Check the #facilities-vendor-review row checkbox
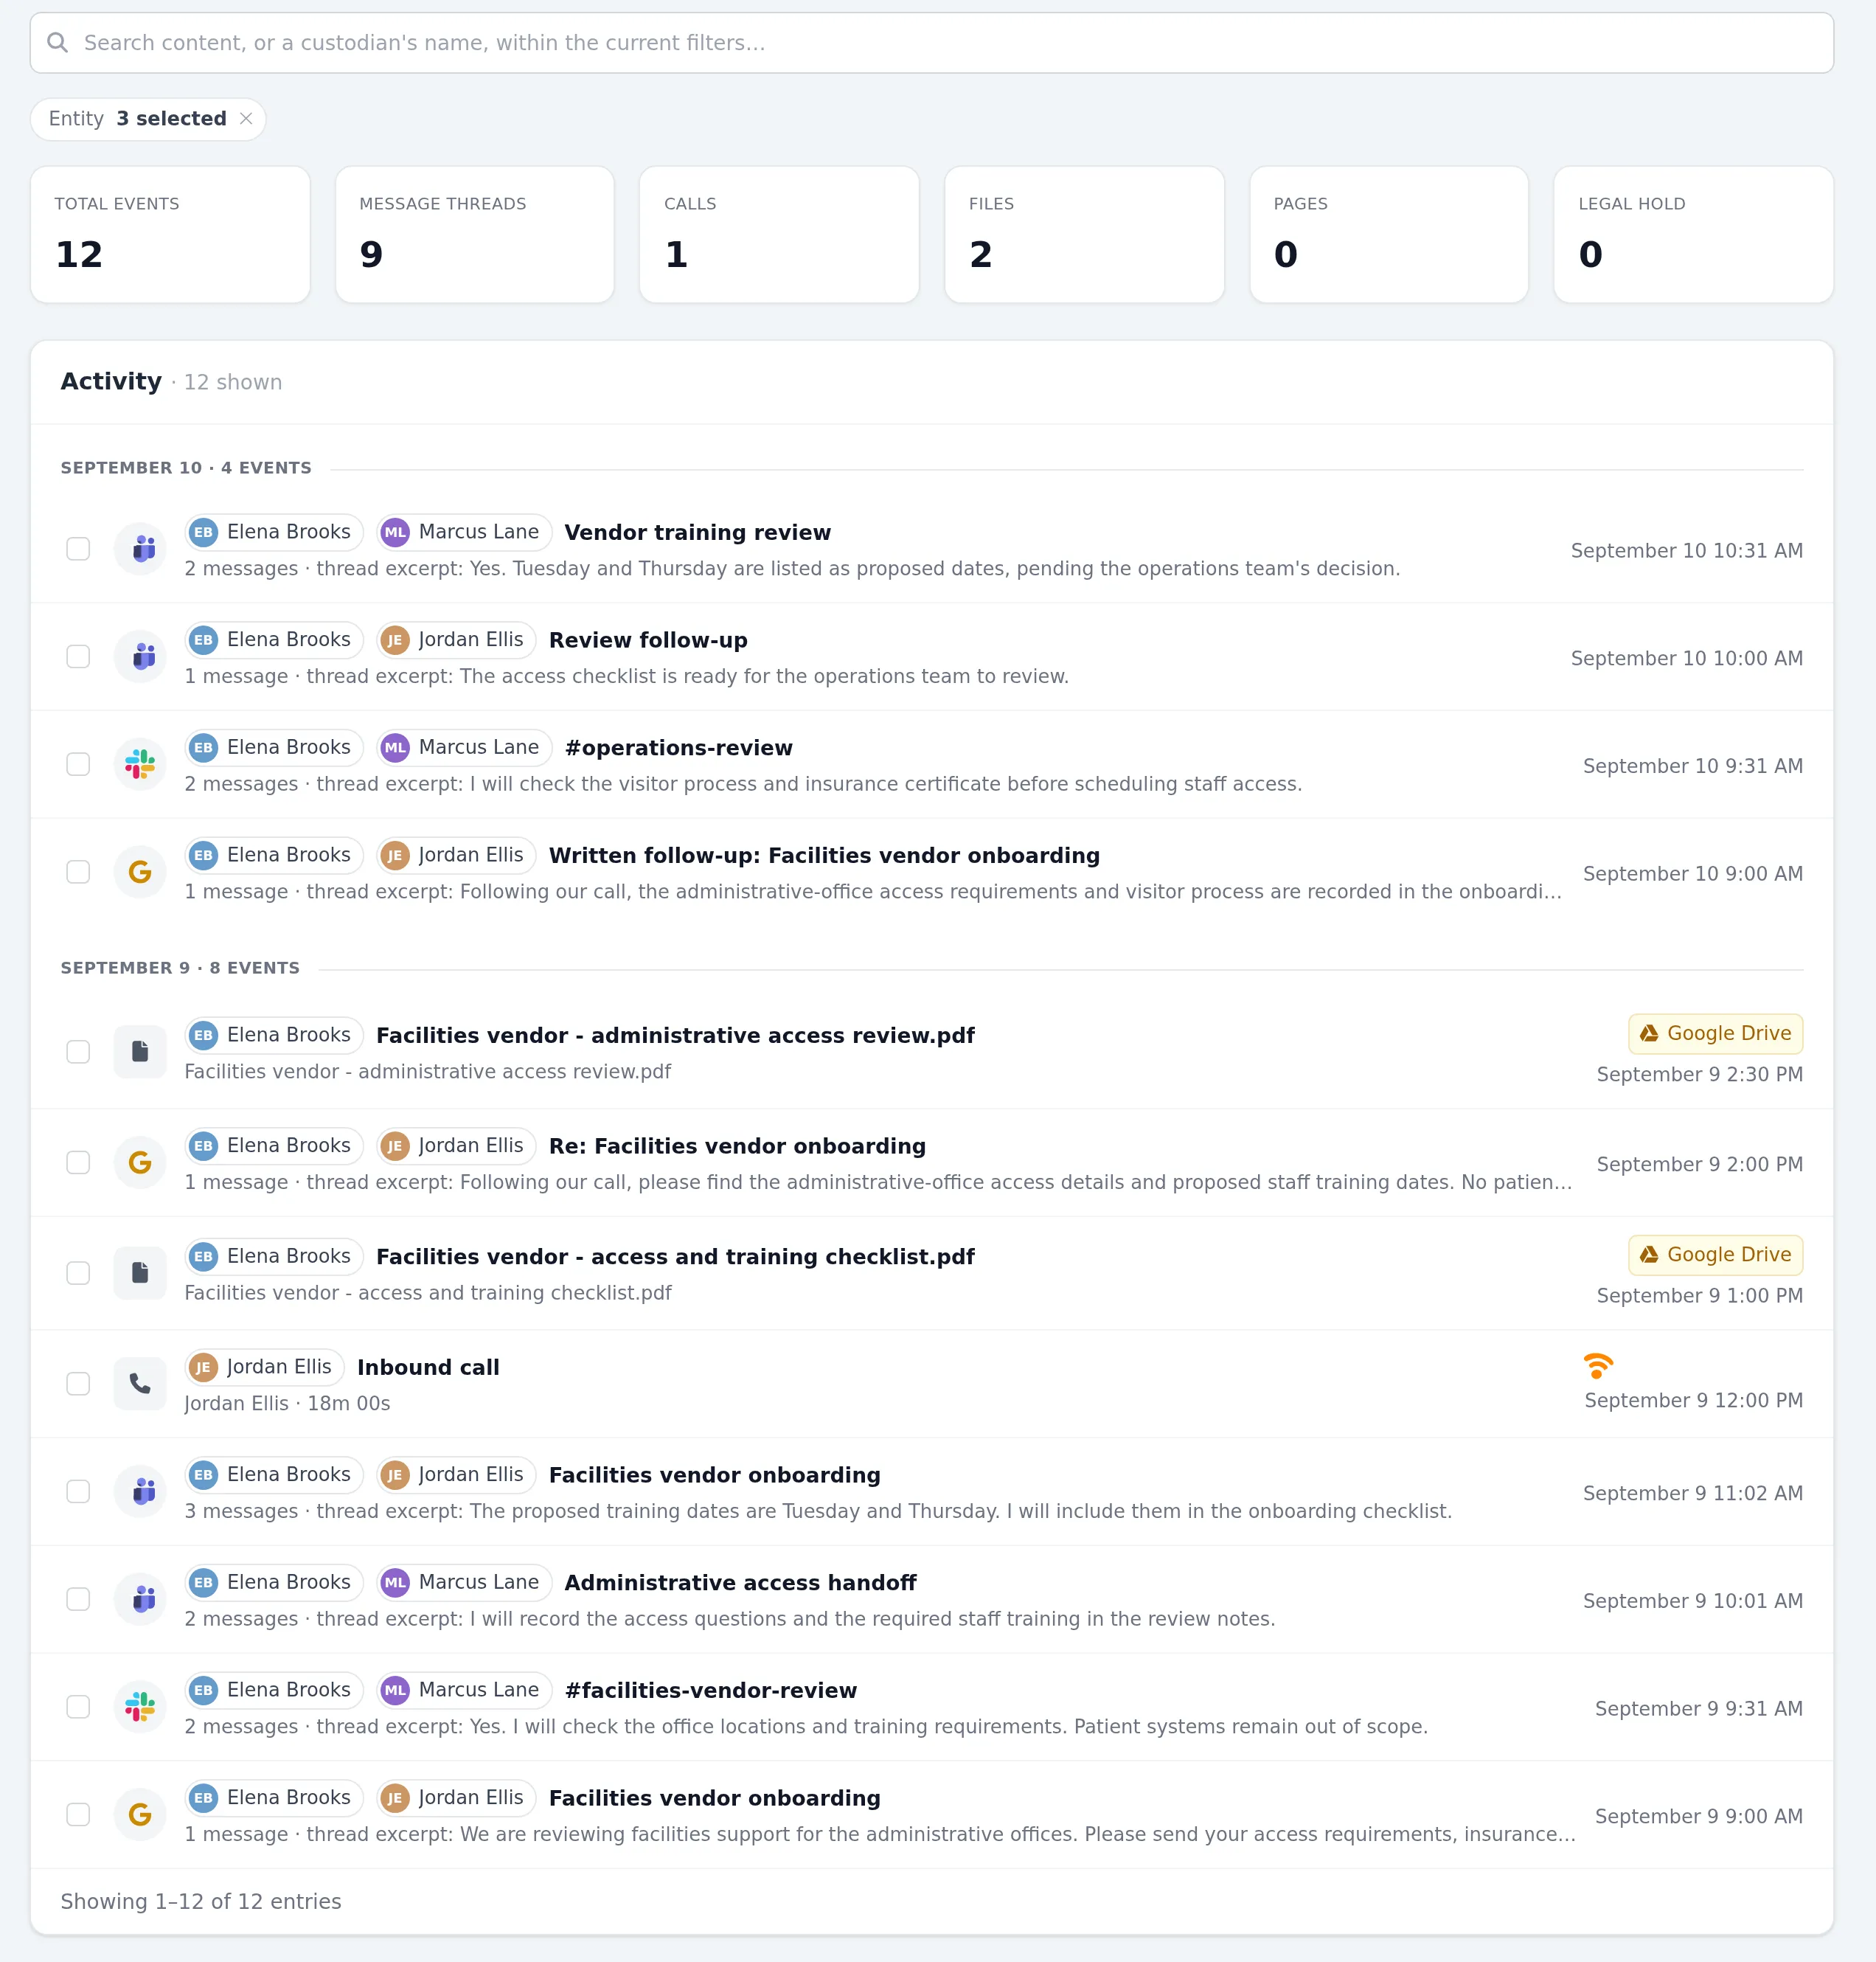1876x1962 pixels. [x=78, y=1707]
